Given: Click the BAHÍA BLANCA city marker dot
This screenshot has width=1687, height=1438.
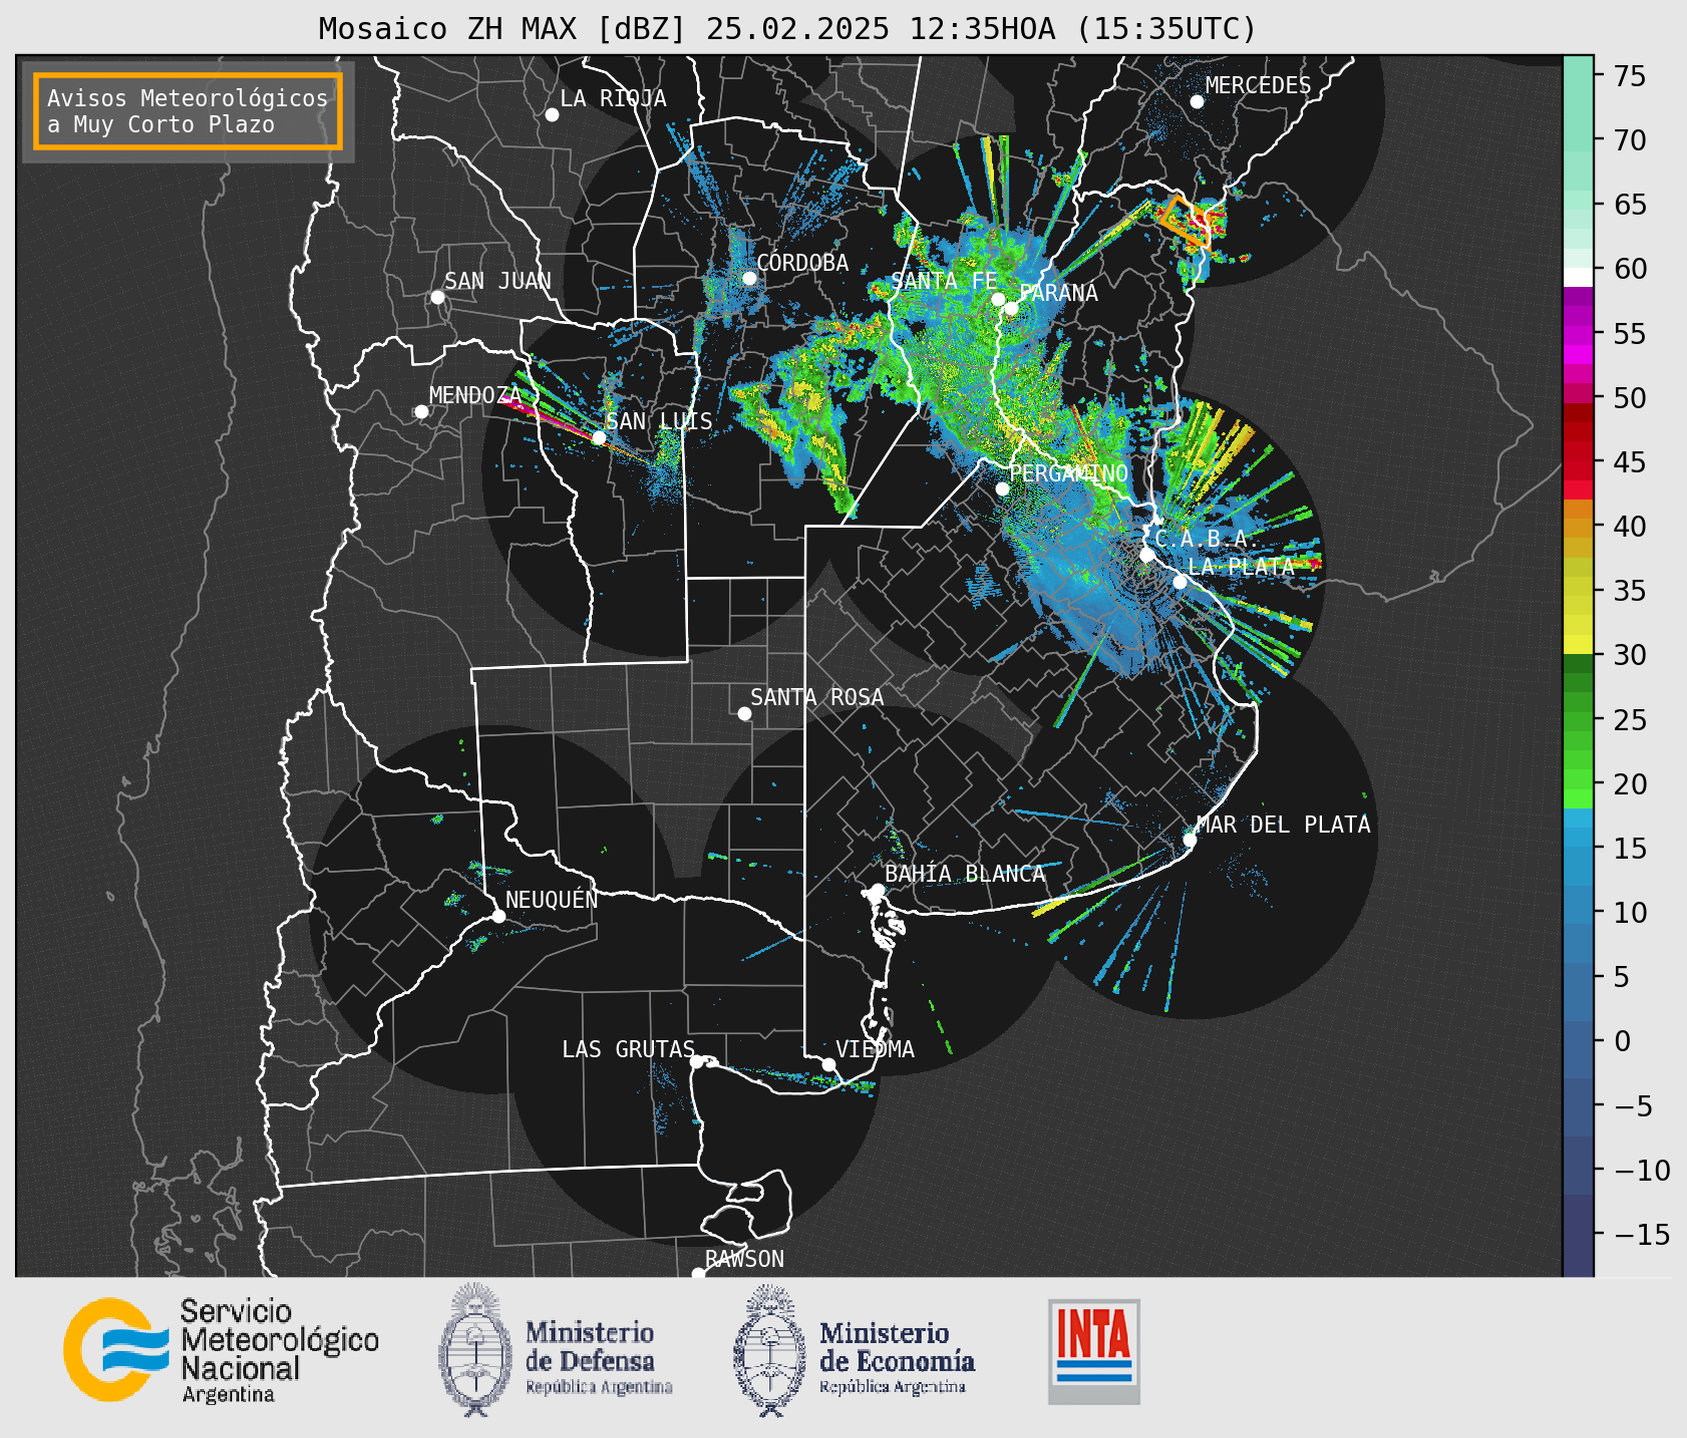Looking at the screenshot, I should click(877, 890).
